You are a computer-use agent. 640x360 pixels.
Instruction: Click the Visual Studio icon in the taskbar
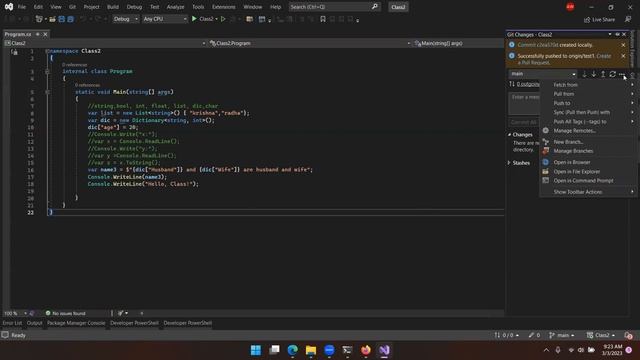click(384, 350)
